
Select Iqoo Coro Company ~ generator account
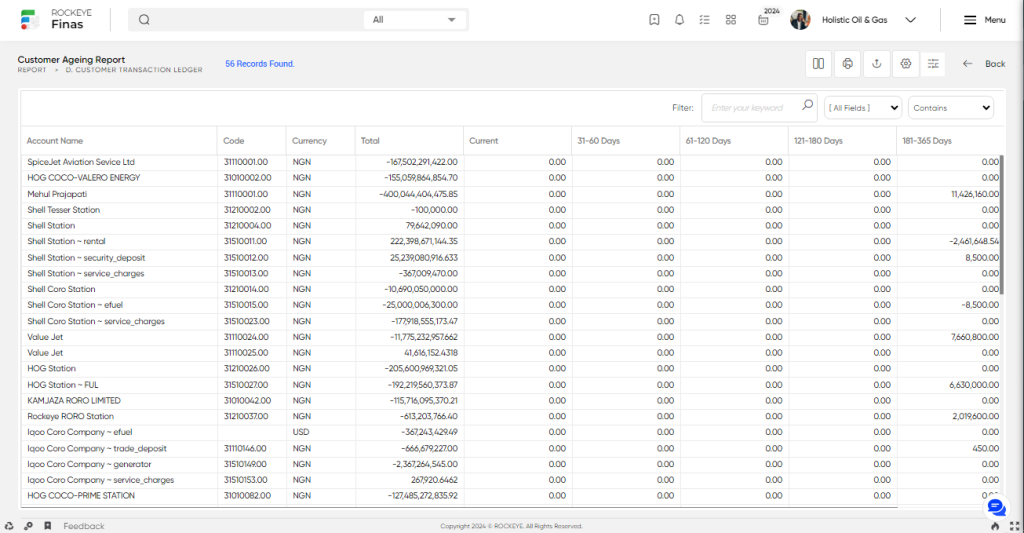click(x=89, y=464)
